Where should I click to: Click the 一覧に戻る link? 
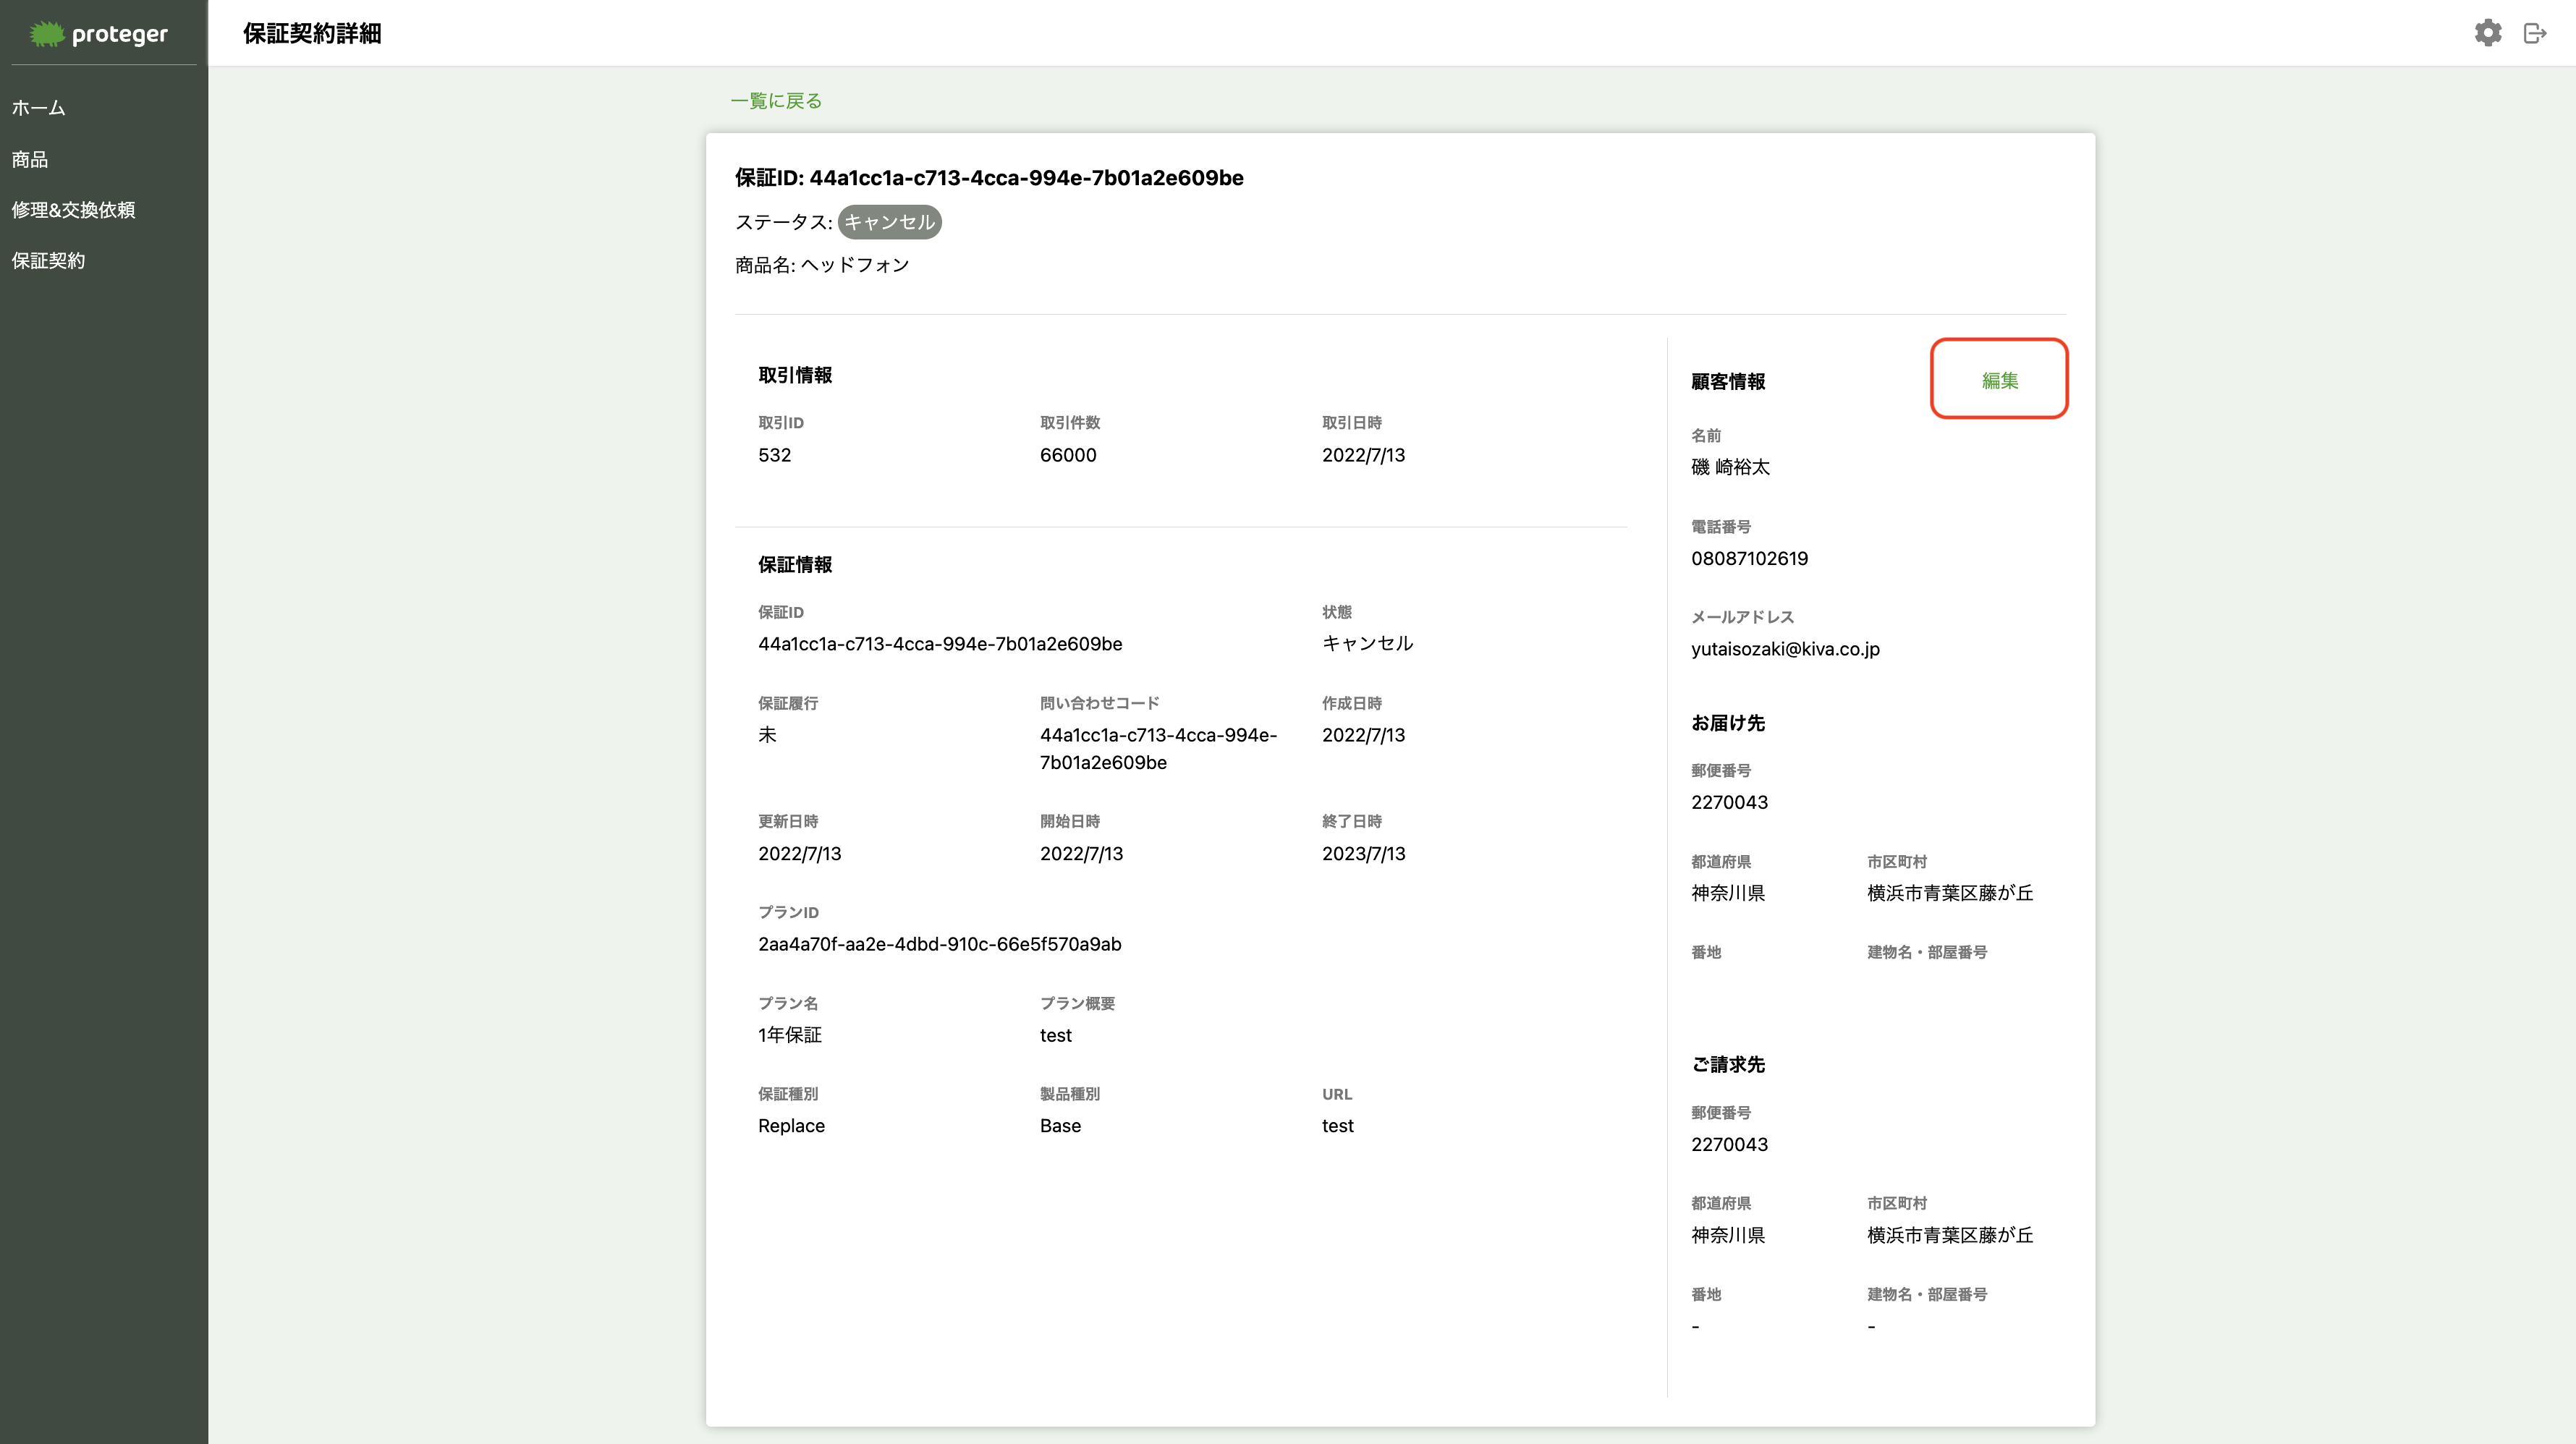pos(776,101)
